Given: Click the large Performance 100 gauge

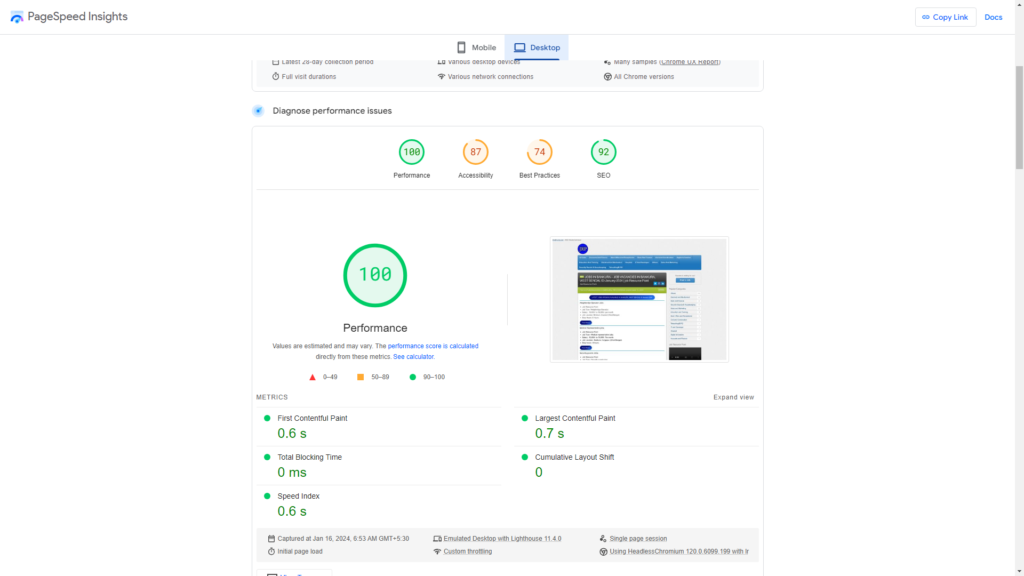Looking at the screenshot, I should coord(375,275).
